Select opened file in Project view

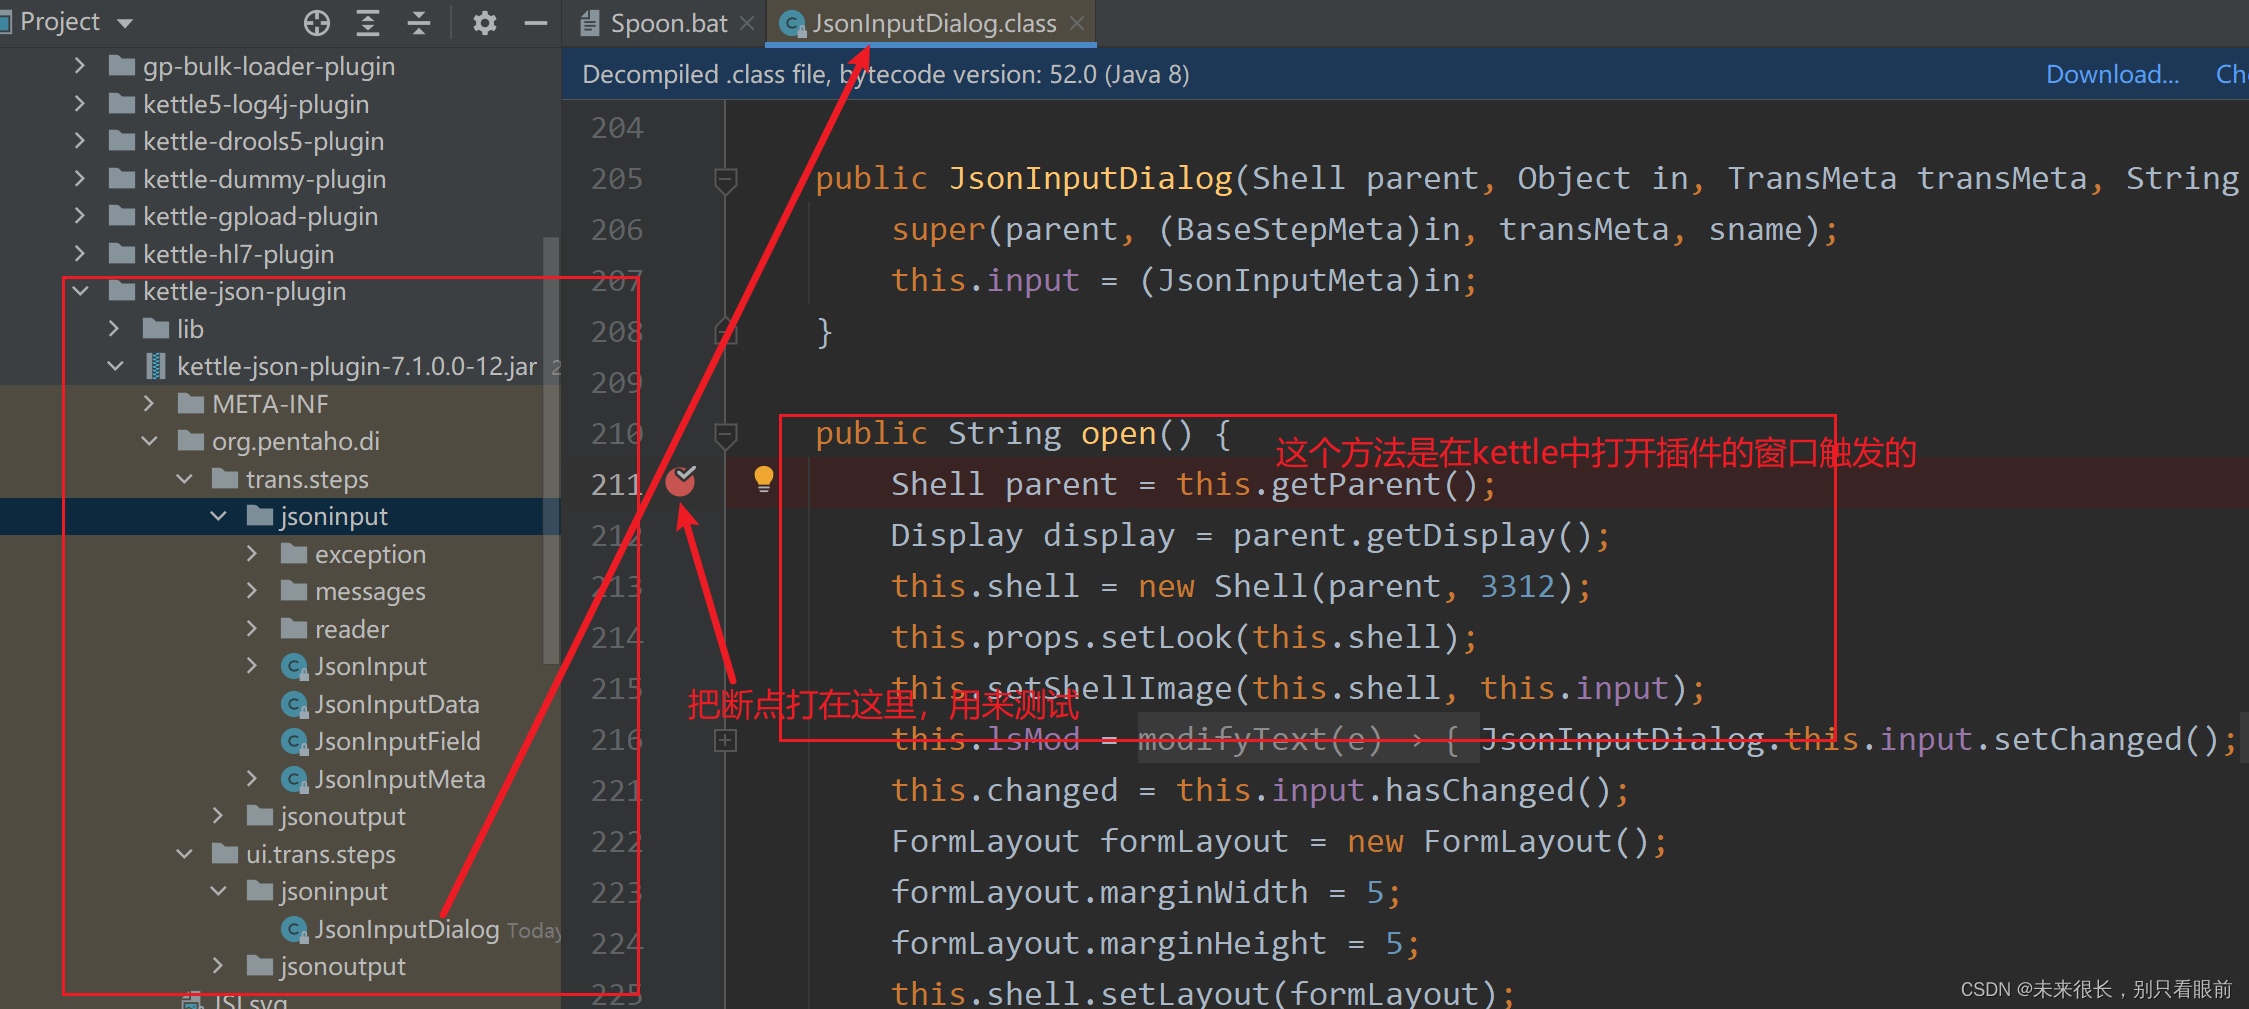317,22
